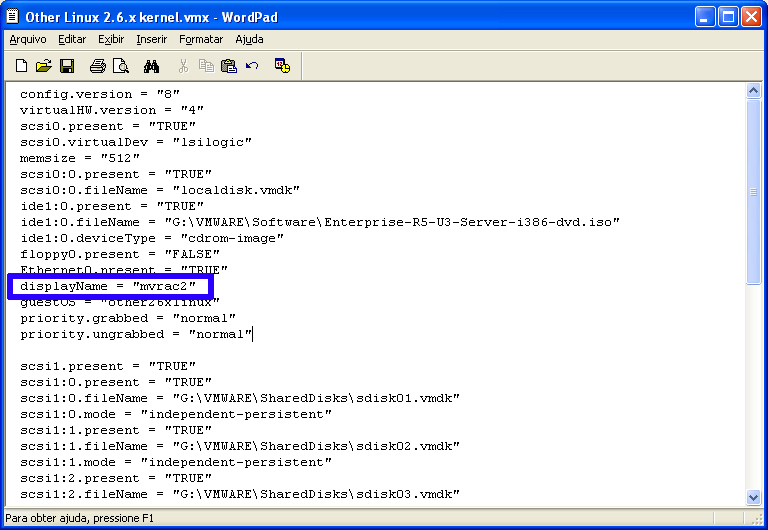The width and height of the screenshot is (768, 530).
Task: Open the Exibir menu
Action: pyautogui.click(x=111, y=39)
